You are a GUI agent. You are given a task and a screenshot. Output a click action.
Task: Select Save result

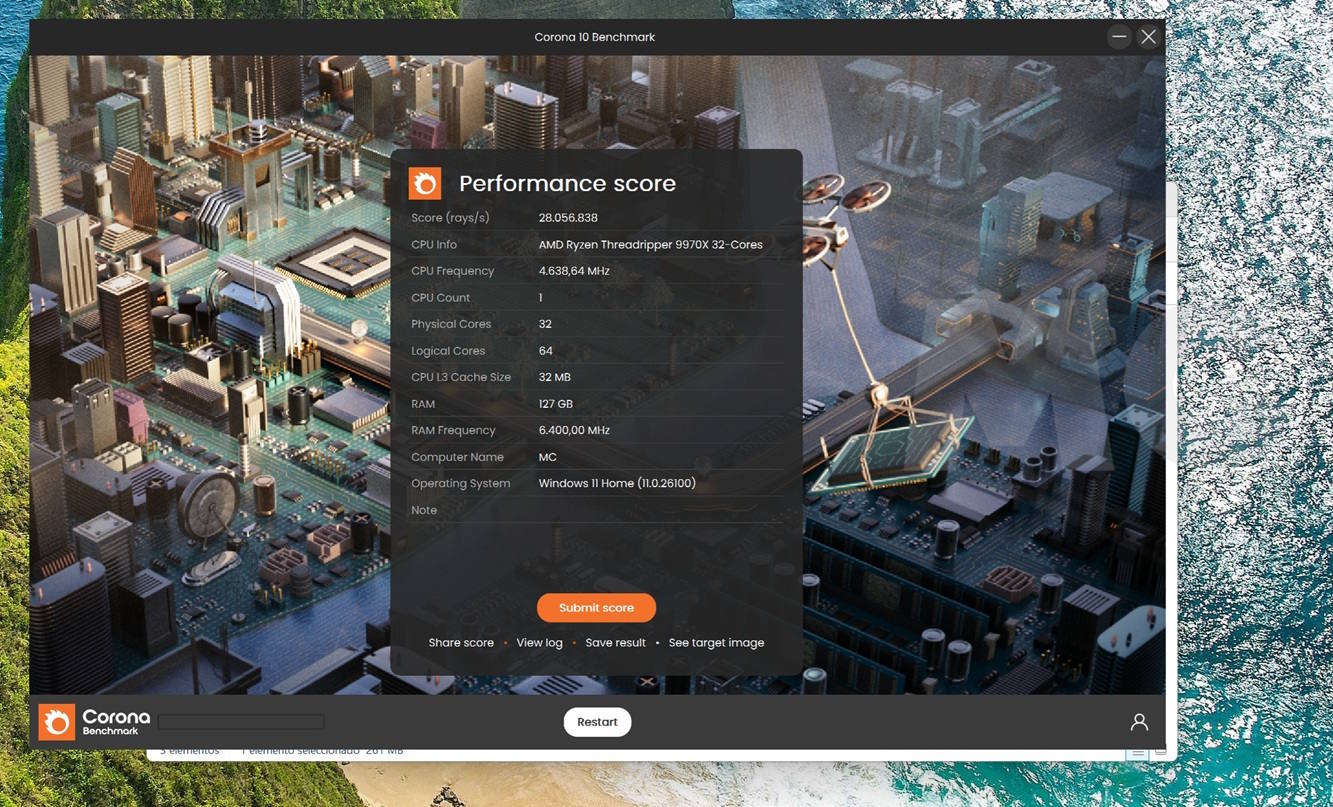coord(615,643)
